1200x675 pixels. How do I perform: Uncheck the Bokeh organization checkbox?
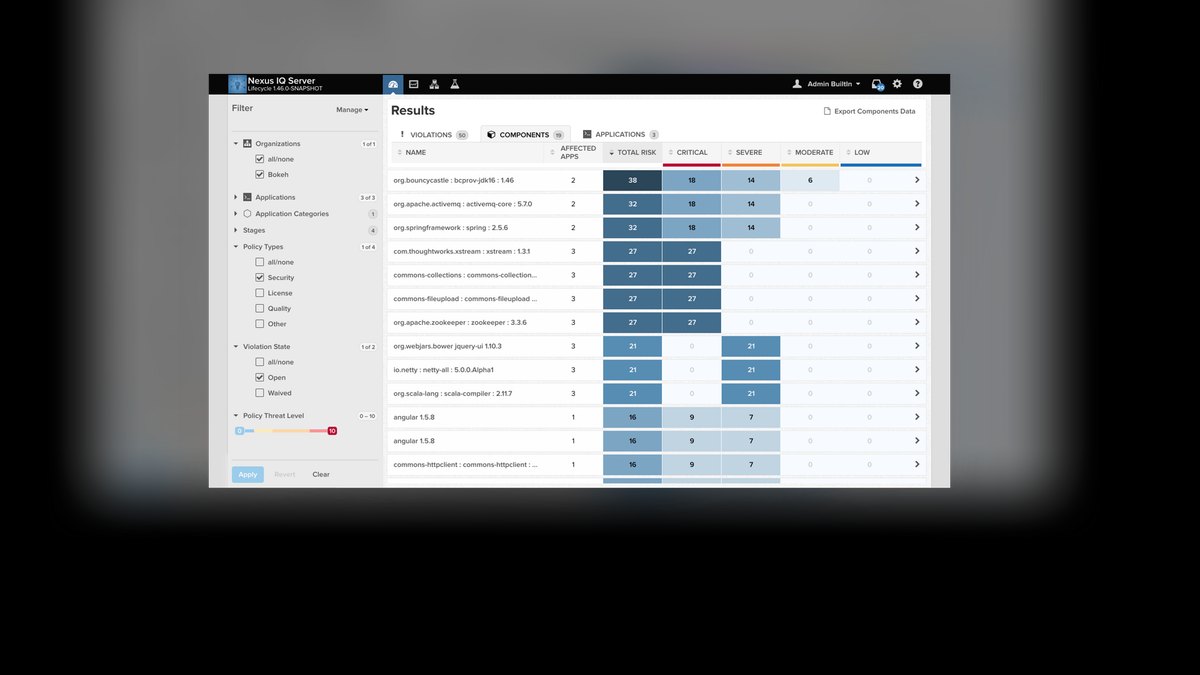coord(260,174)
